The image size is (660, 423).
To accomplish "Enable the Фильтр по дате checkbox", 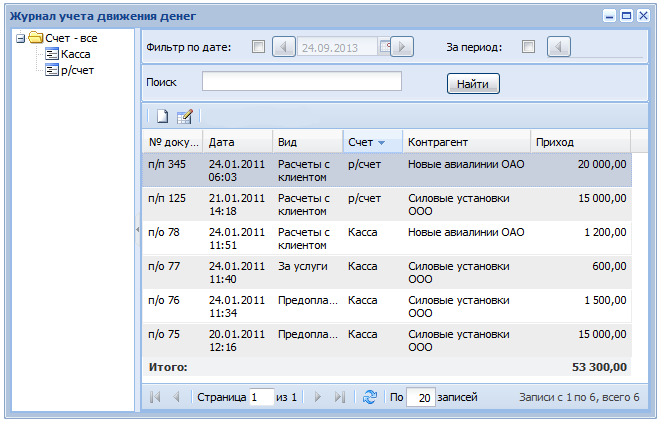I will click(x=258, y=47).
